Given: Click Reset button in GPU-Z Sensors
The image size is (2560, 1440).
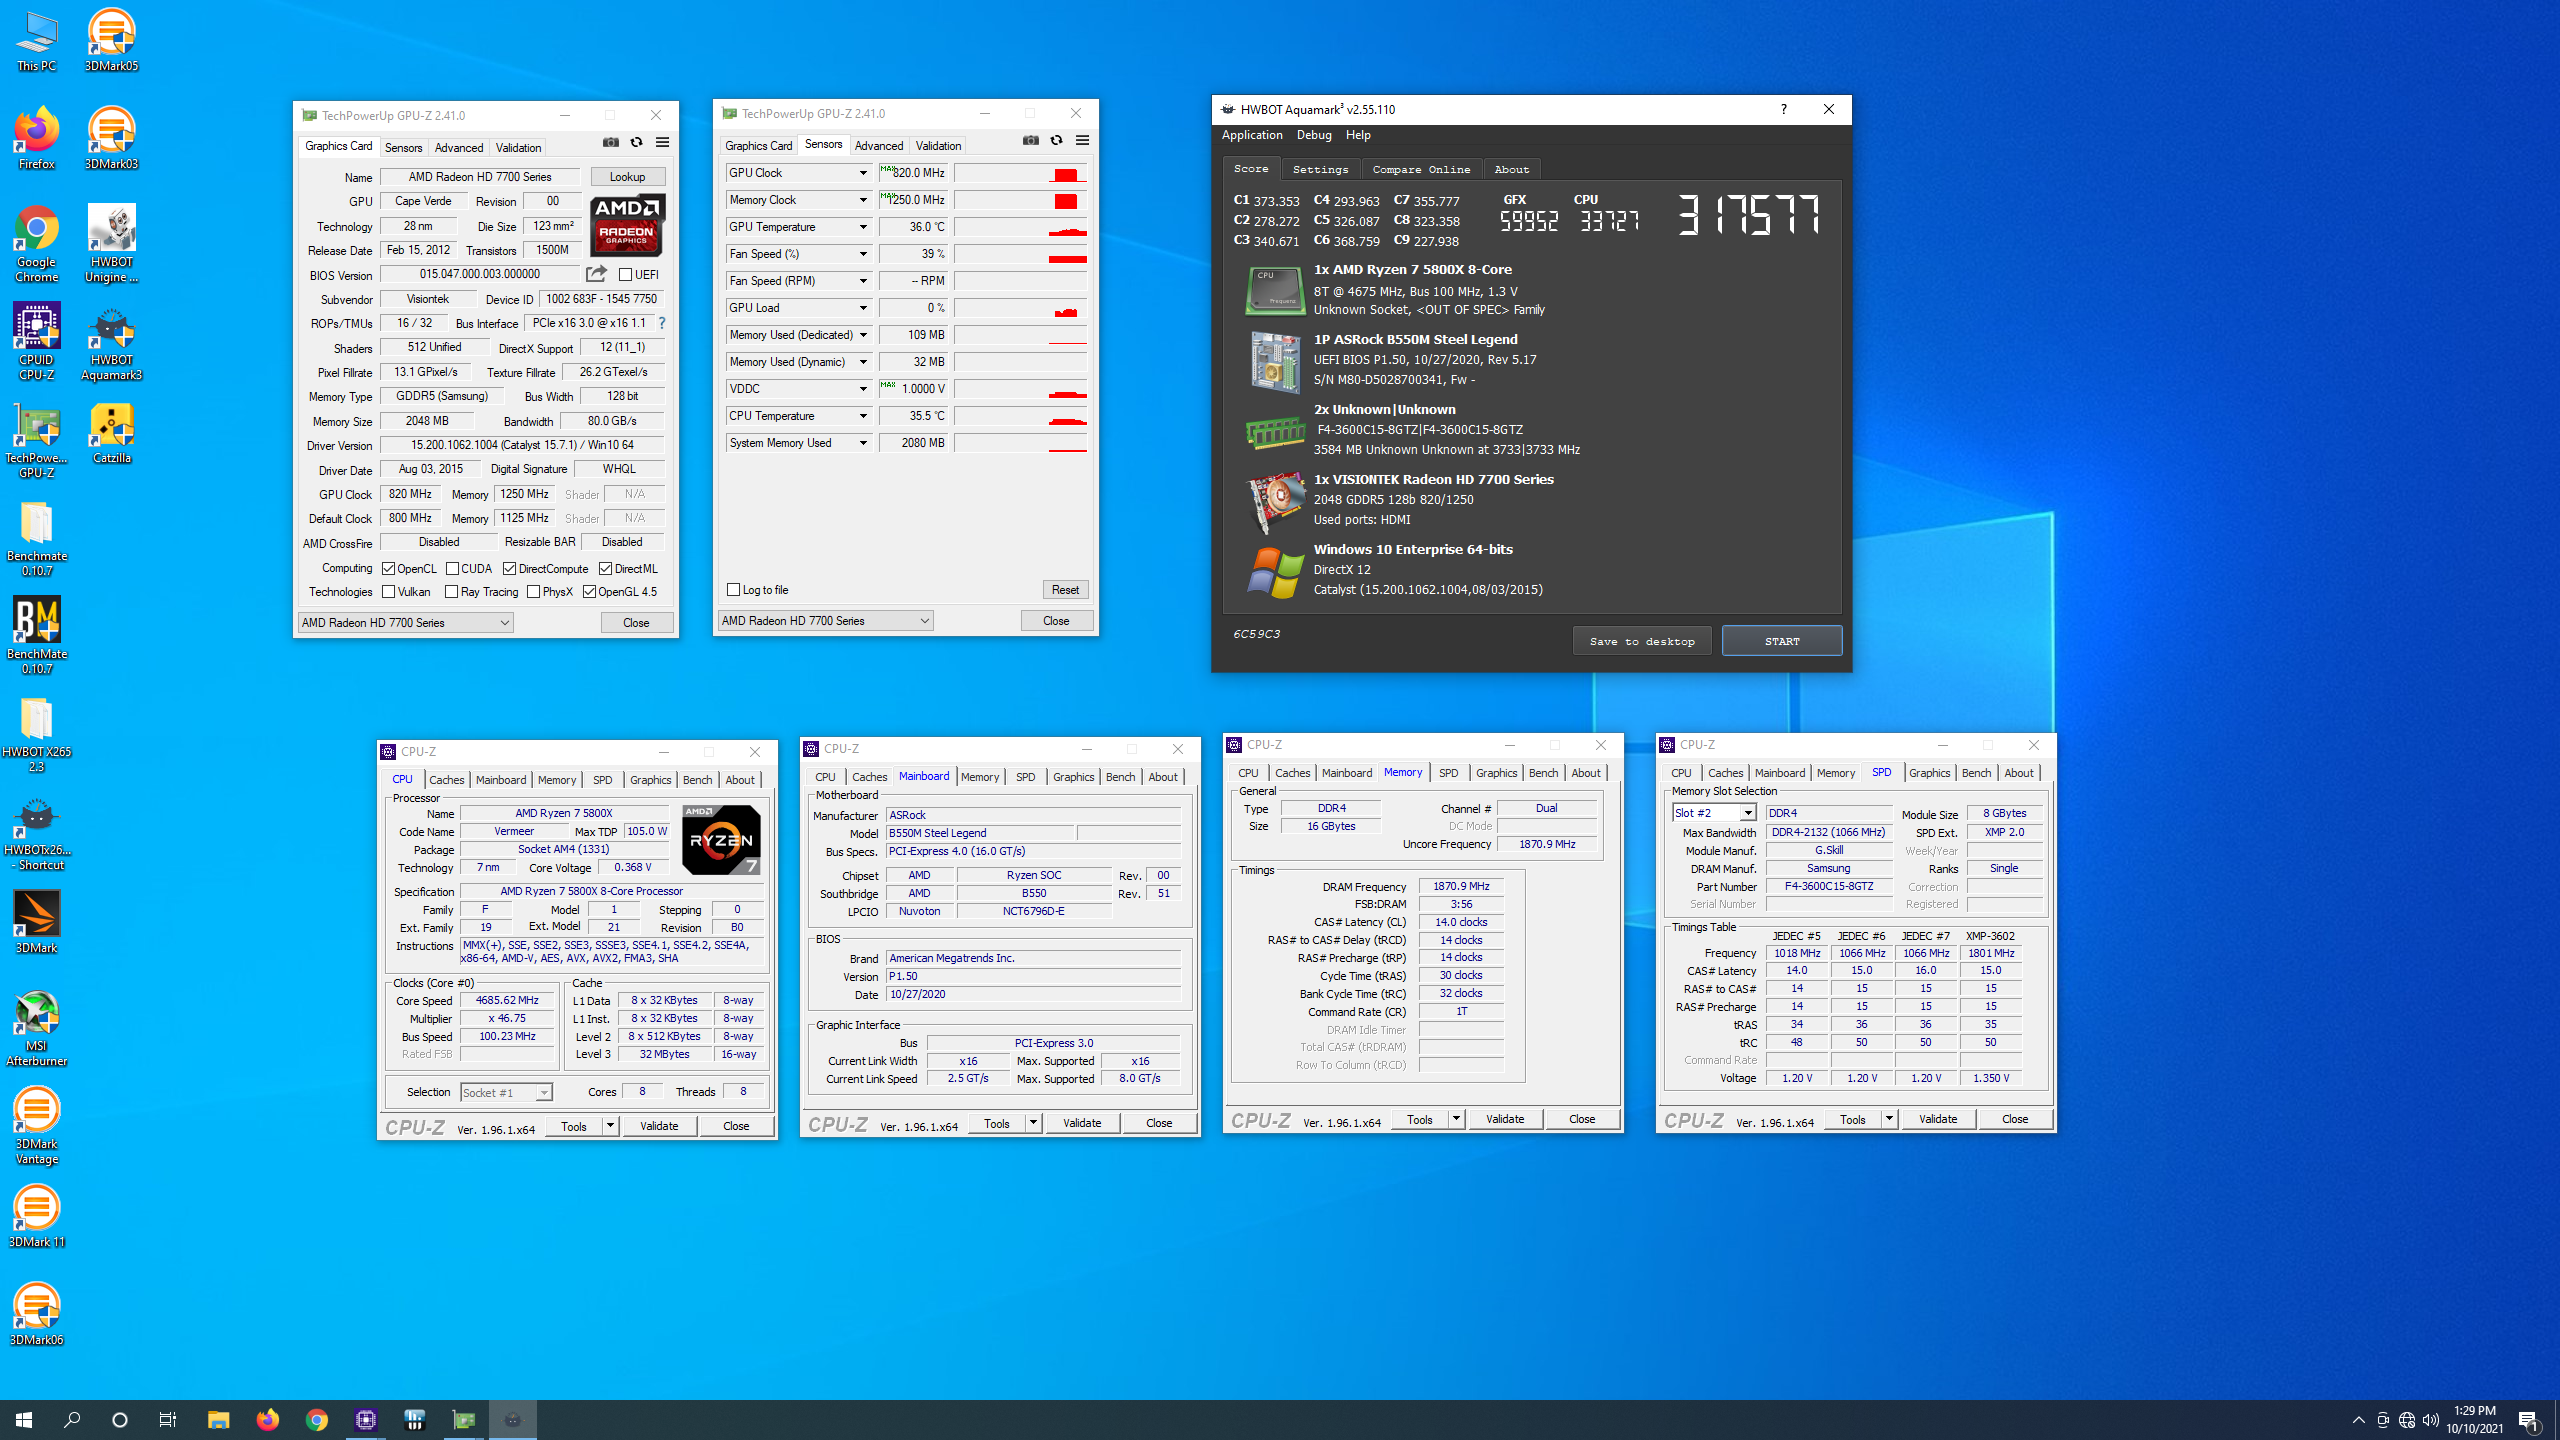Looking at the screenshot, I should coord(1065,589).
